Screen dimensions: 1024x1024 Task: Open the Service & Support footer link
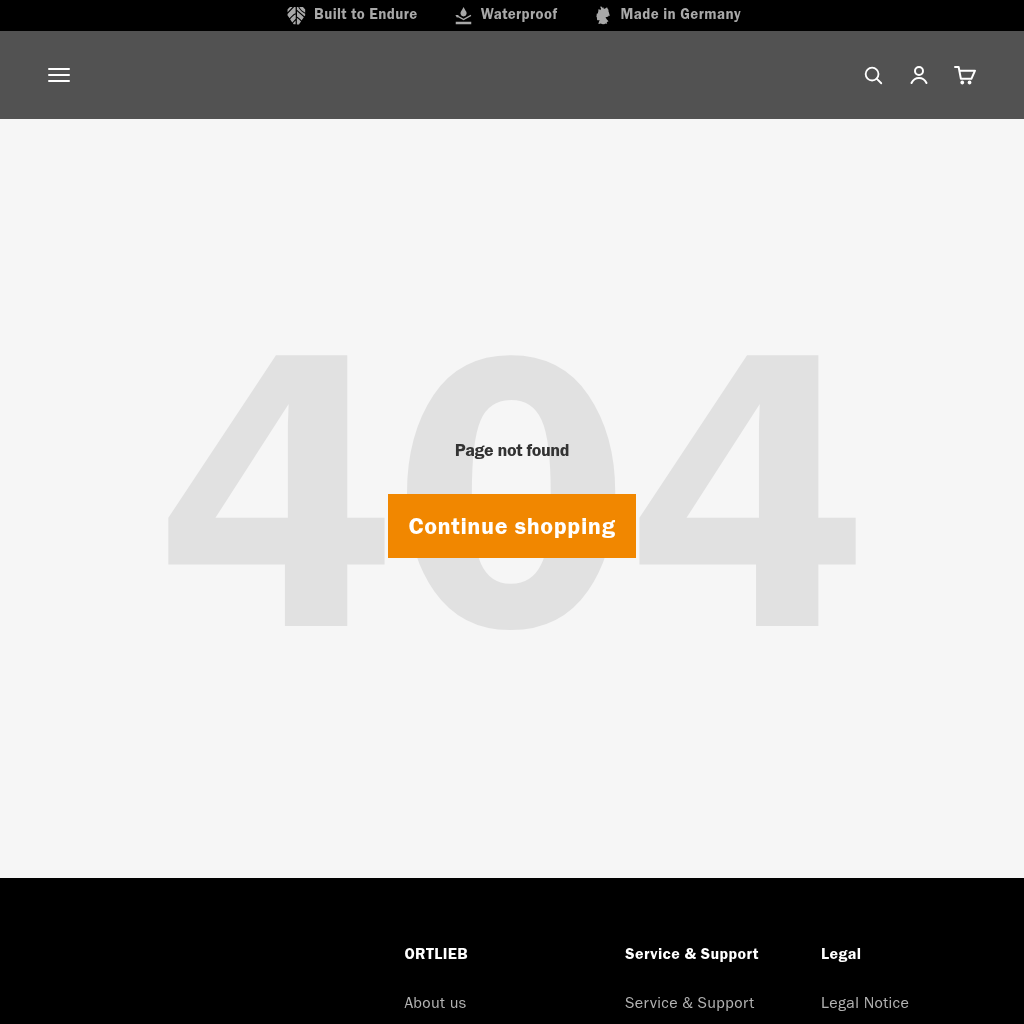click(x=689, y=1002)
